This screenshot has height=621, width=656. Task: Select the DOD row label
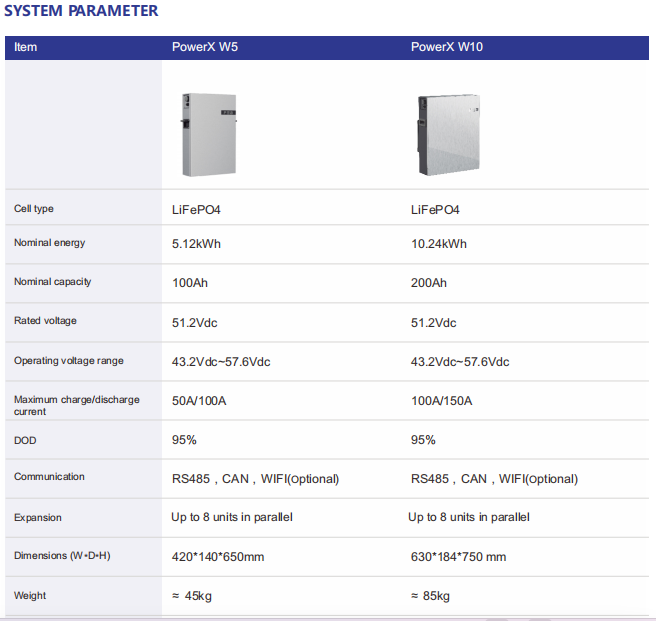(25, 440)
